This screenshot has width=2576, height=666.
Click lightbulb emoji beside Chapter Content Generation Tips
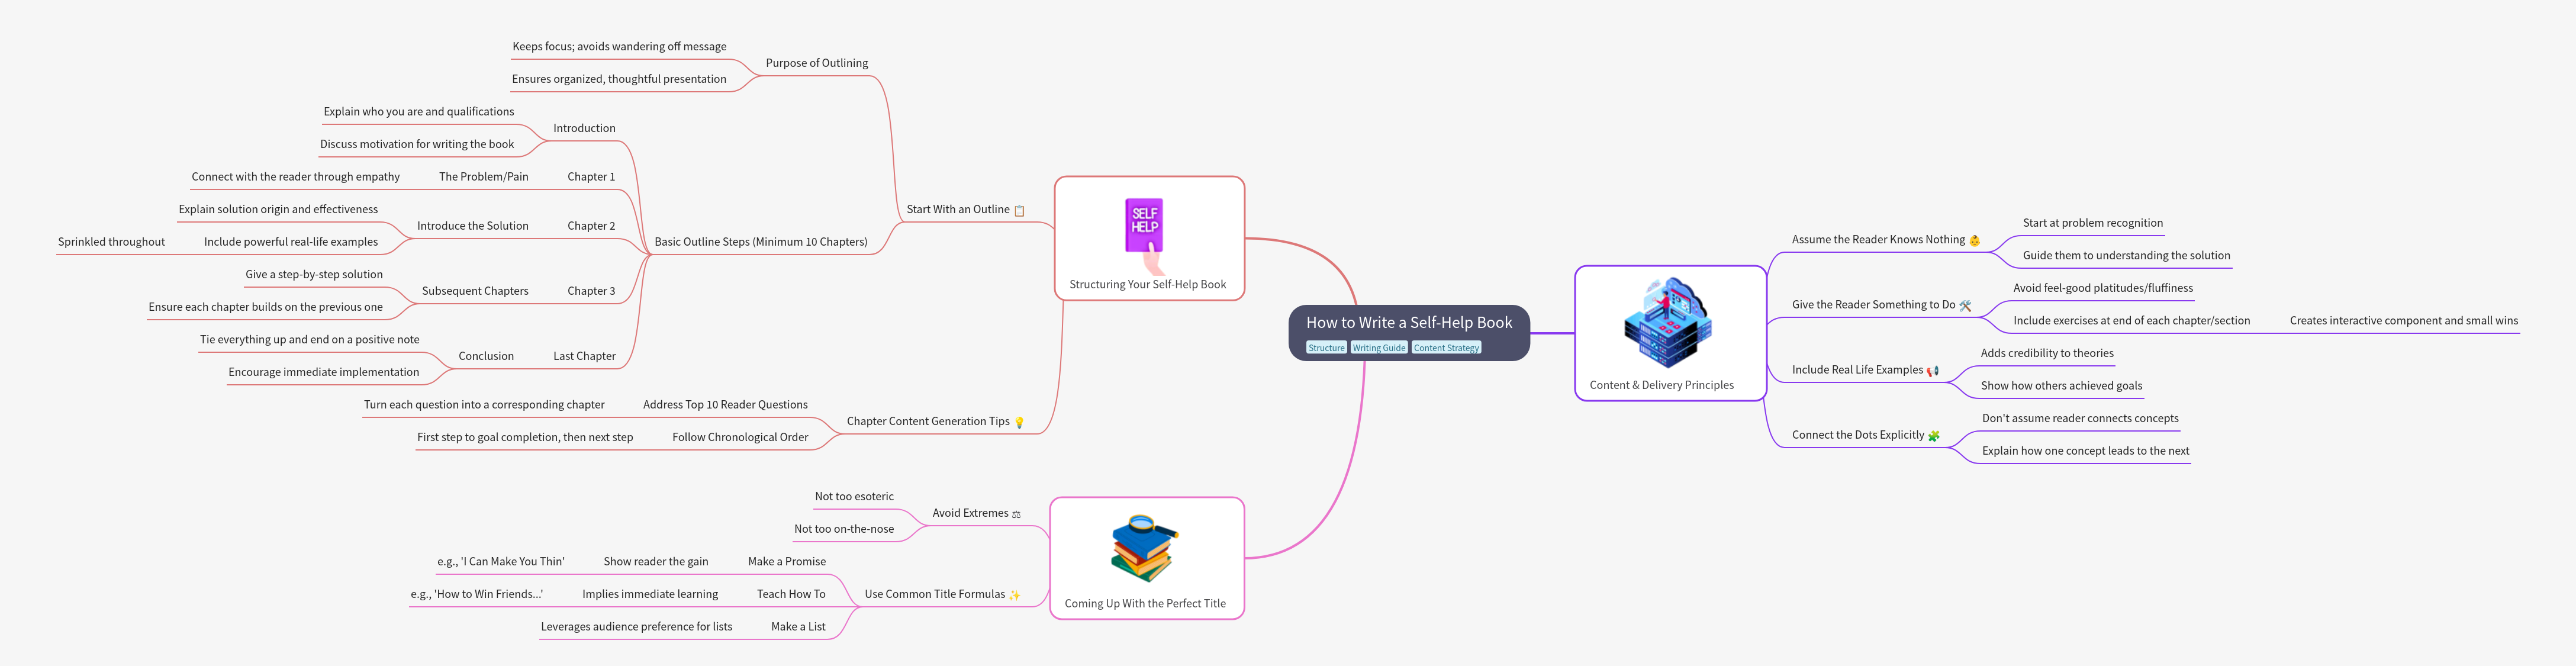[x=1019, y=422]
